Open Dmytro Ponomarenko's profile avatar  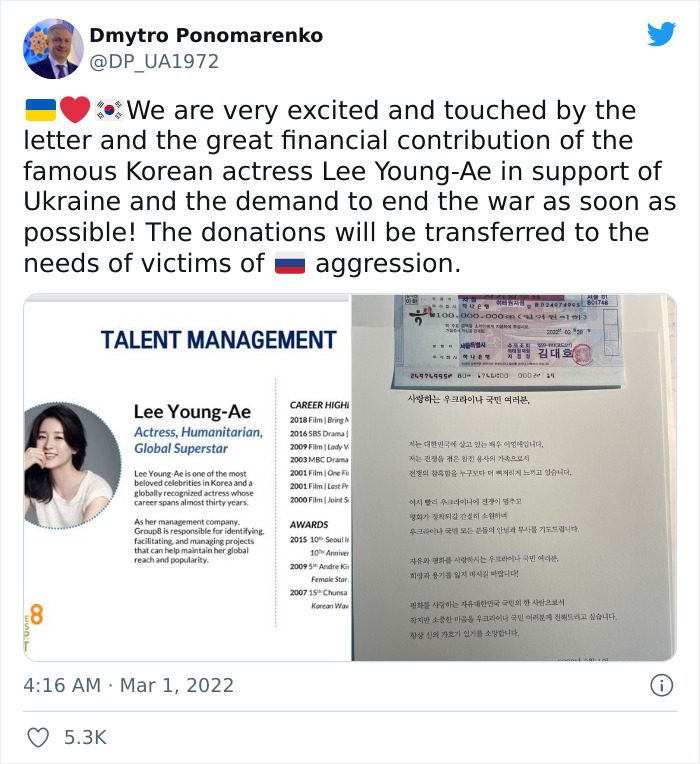click(x=53, y=49)
